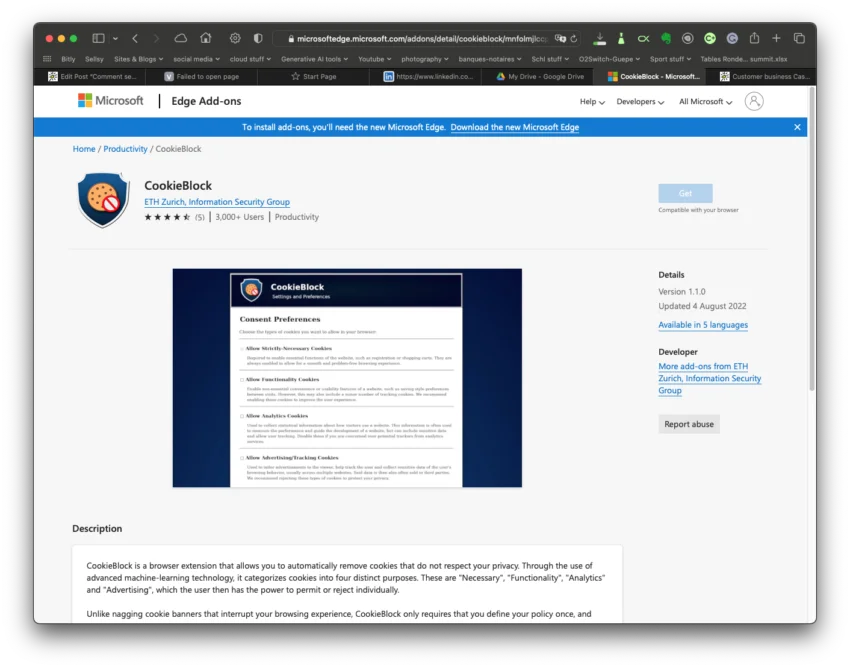The height and width of the screenshot is (668, 850).
Task: Switch to Customer business Cas tab
Action: pyautogui.click(x=764, y=76)
